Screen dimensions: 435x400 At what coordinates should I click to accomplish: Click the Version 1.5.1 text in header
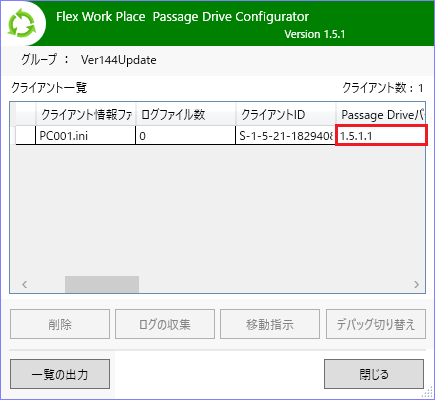click(x=315, y=34)
